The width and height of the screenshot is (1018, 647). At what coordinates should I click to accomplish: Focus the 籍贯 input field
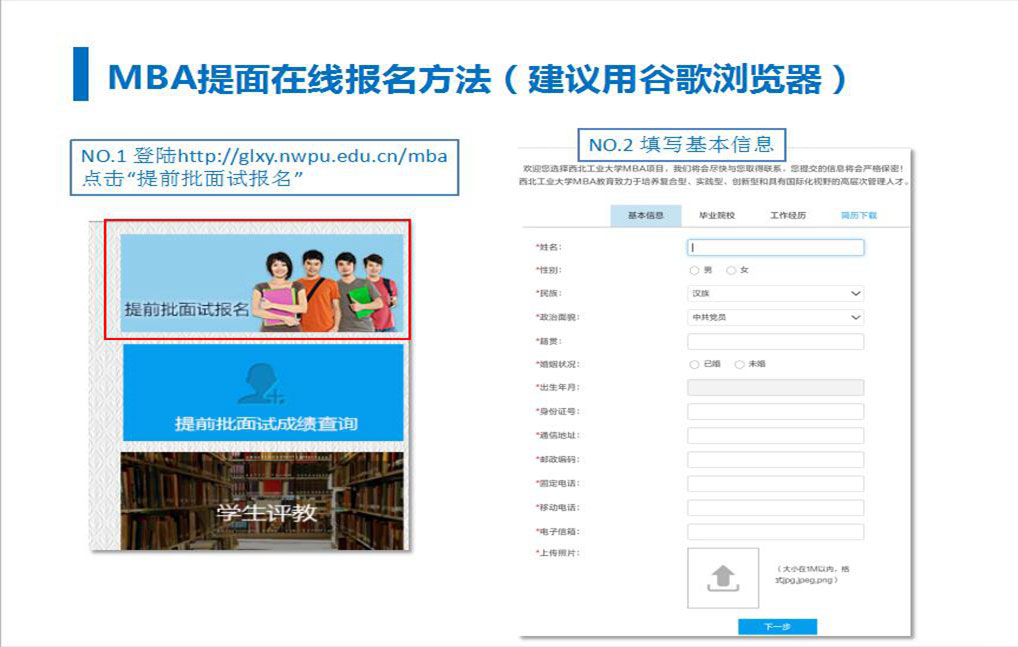pos(775,341)
